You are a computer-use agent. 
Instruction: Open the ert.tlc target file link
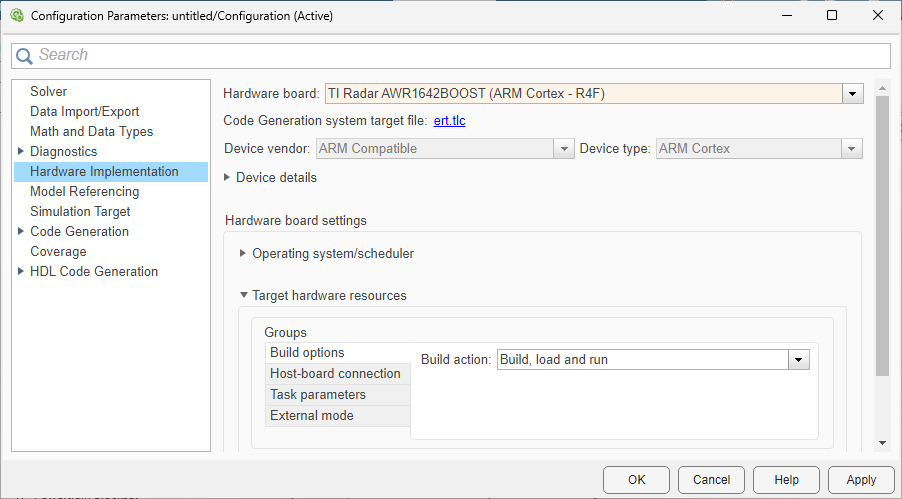click(x=449, y=121)
